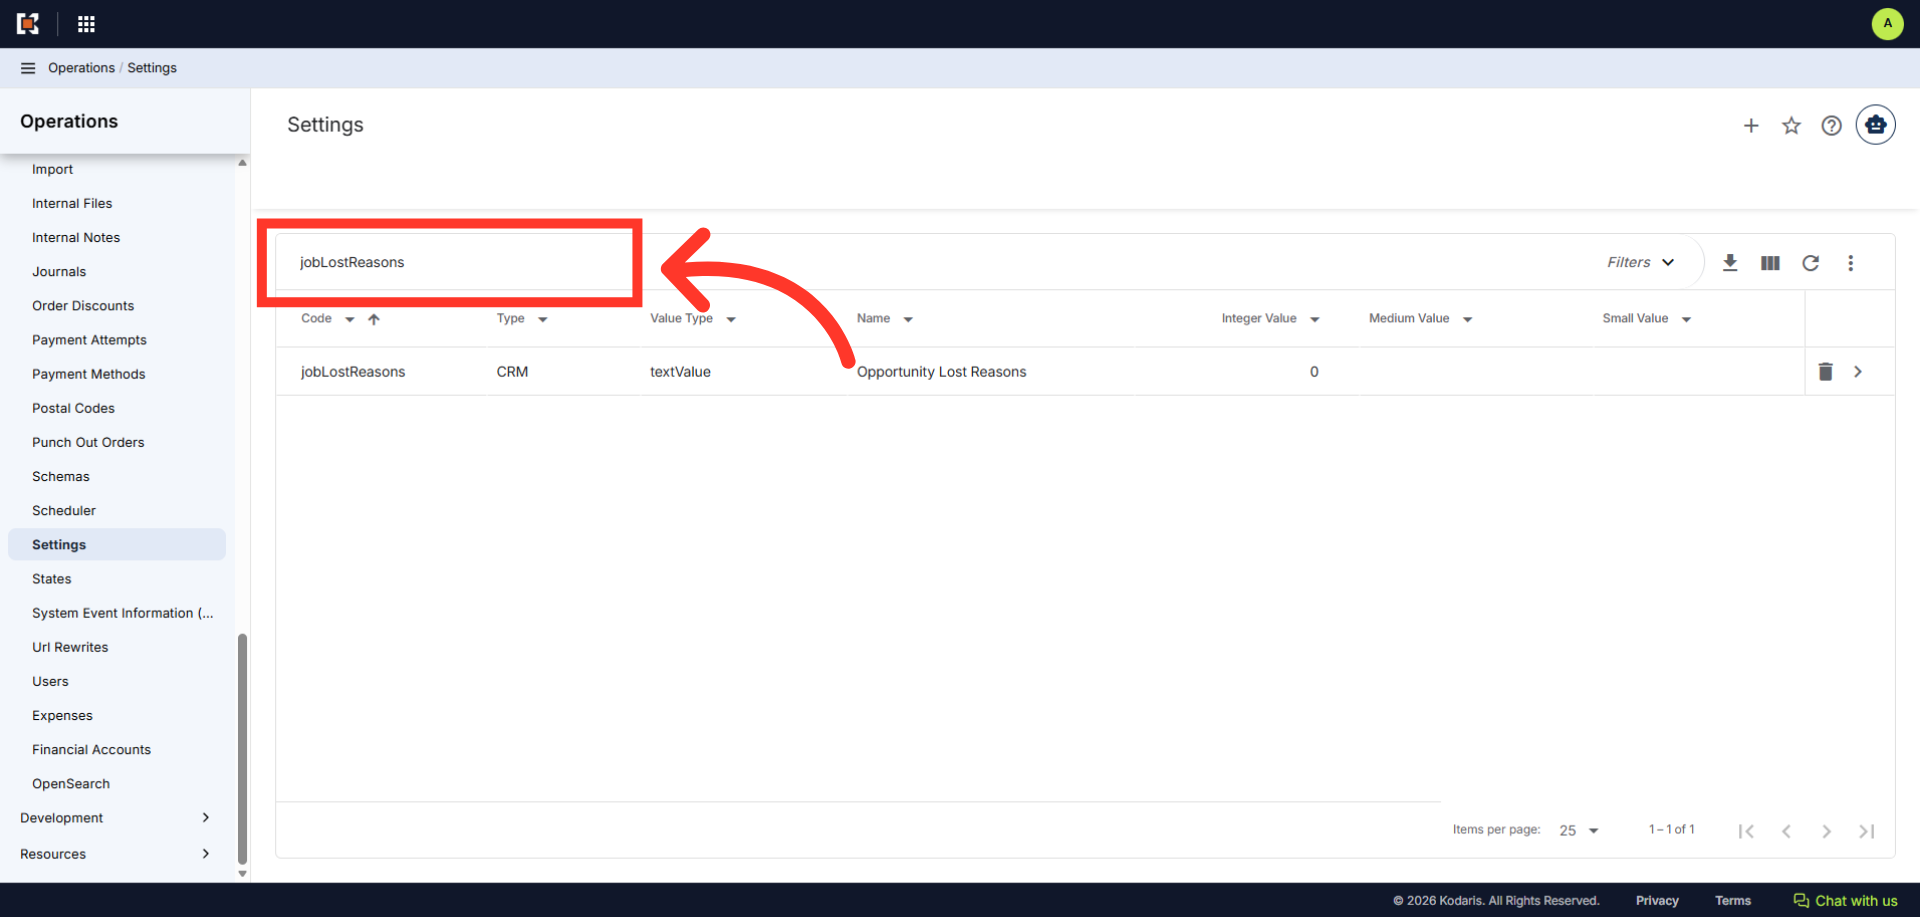The image size is (1920, 917).
Task: Open Type column filter dropdown
Action: pyautogui.click(x=543, y=320)
